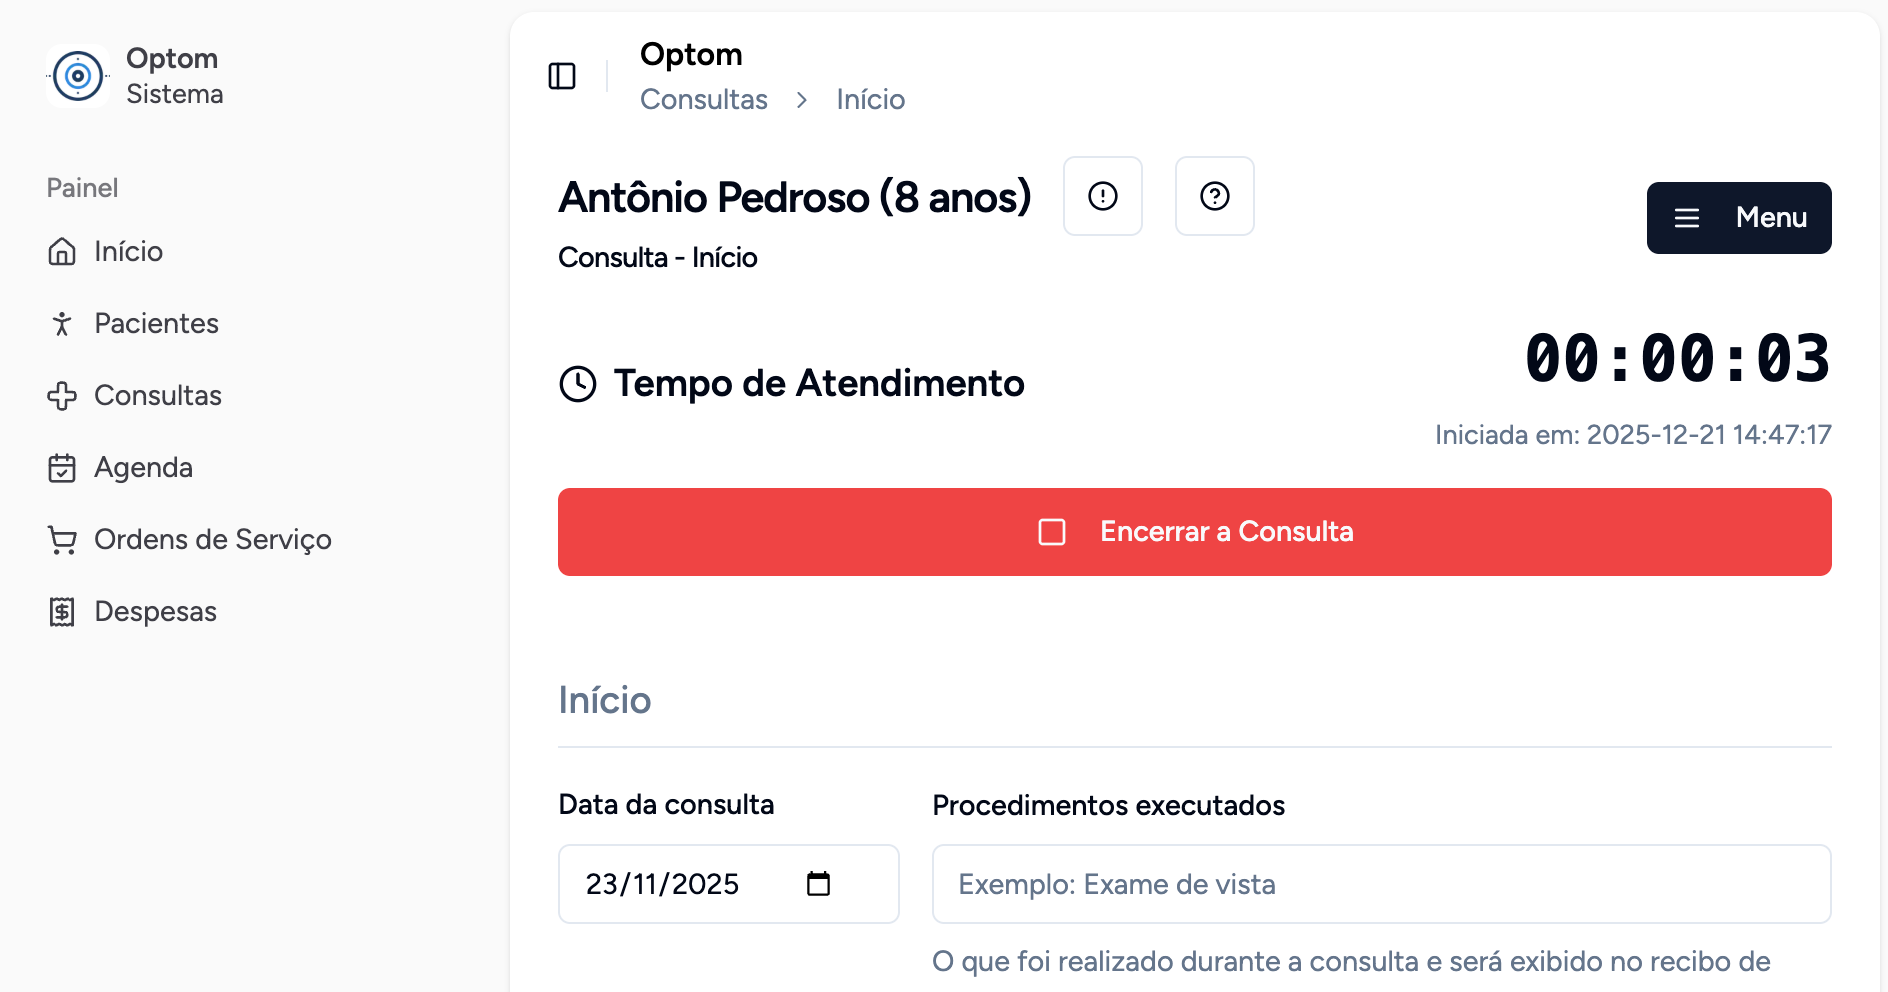Click the Optom eye logo icon

(78, 76)
